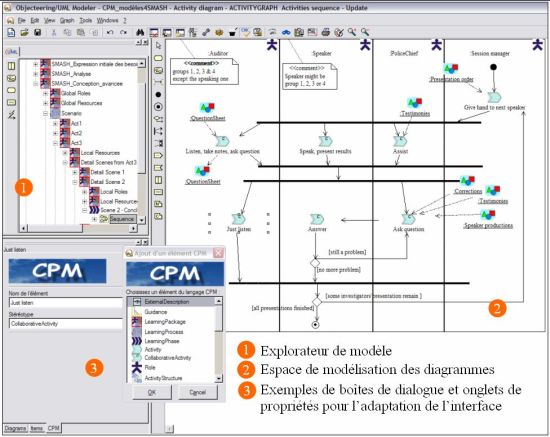
Task: Select Role in the CPM list
Action: (150, 368)
